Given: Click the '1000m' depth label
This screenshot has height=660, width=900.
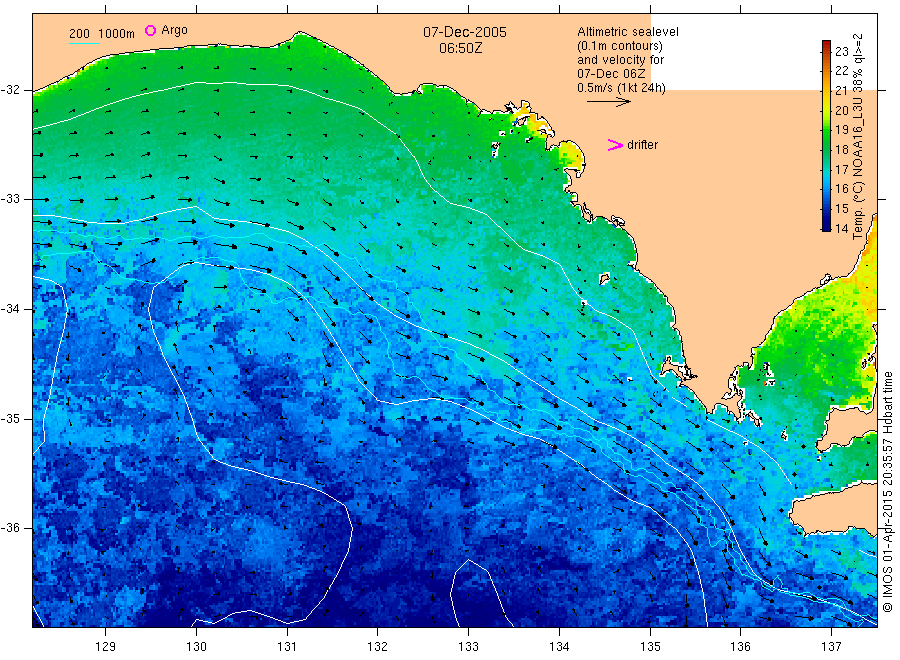Looking at the screenshot, I should pos(116,34).
